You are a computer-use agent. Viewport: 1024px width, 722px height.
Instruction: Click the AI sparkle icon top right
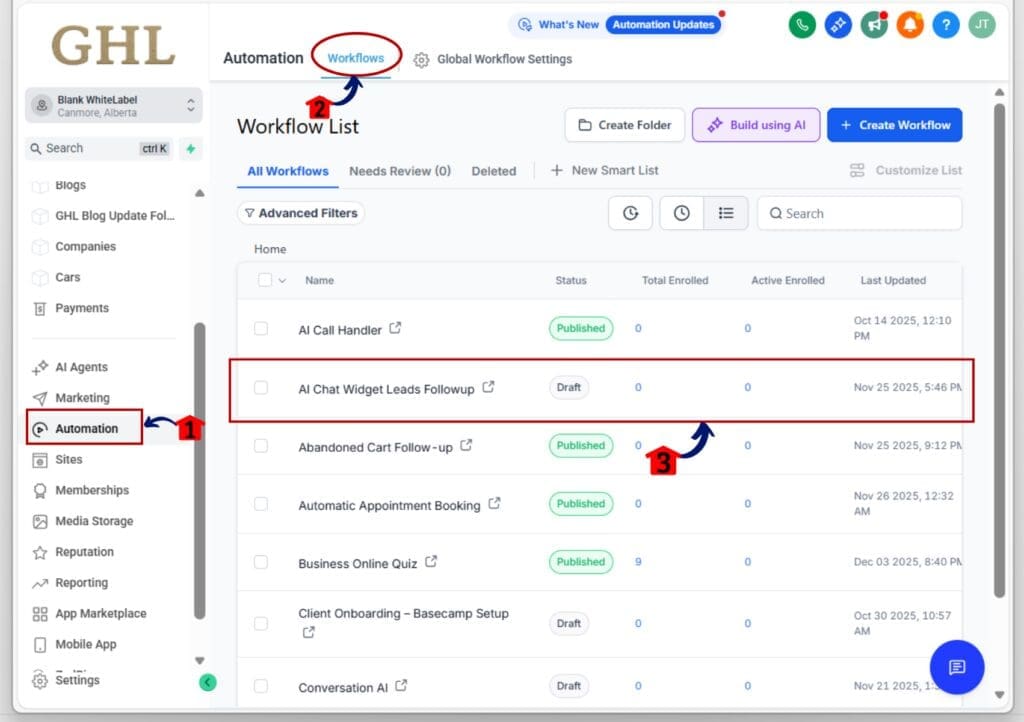click(838, 25)
